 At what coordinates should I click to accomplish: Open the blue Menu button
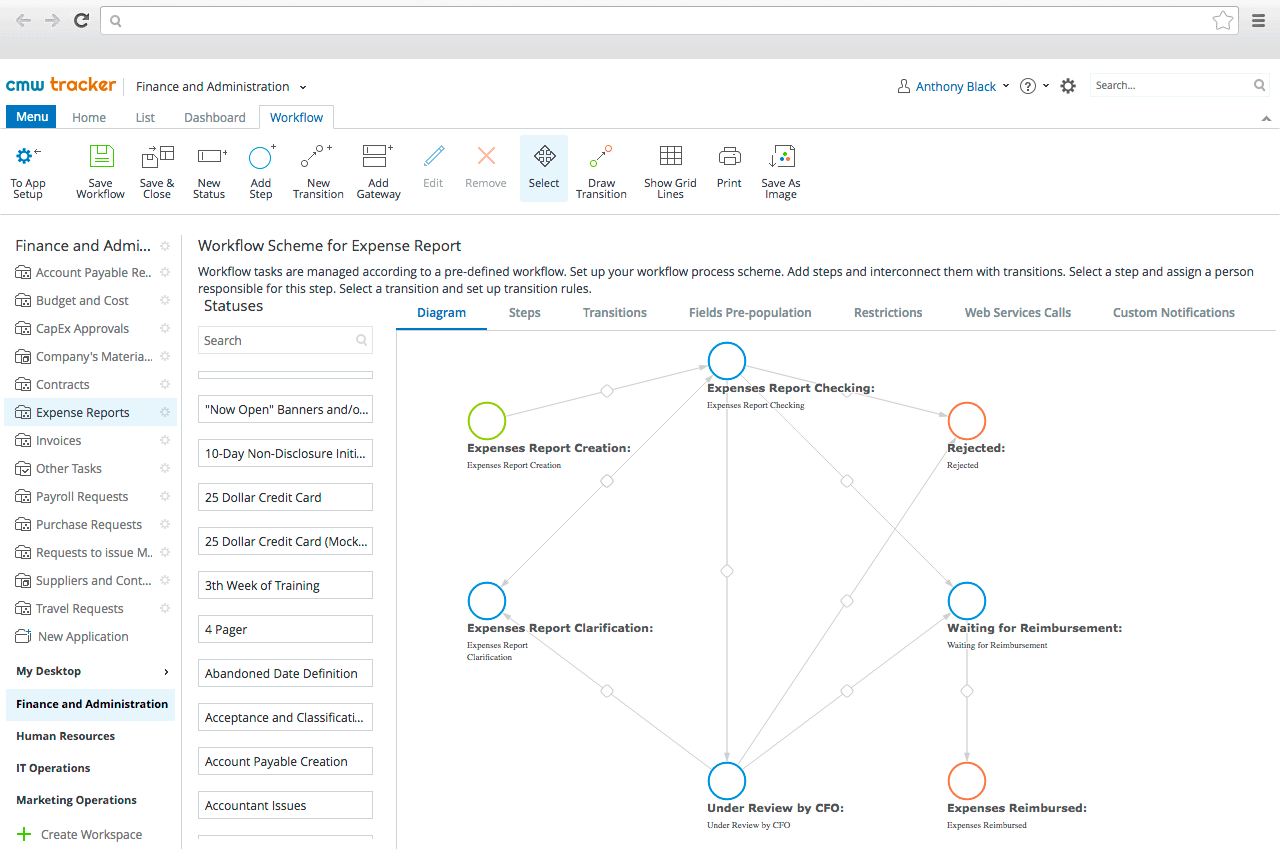pyautogui.click(x=32, y=117)
